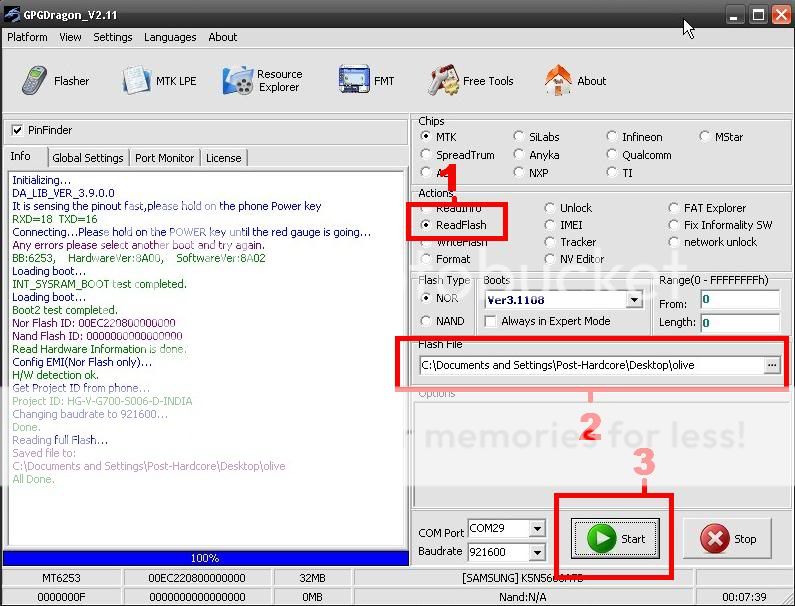Open the COM Port dropdown
795x606 pixels.
coord(537,529)
